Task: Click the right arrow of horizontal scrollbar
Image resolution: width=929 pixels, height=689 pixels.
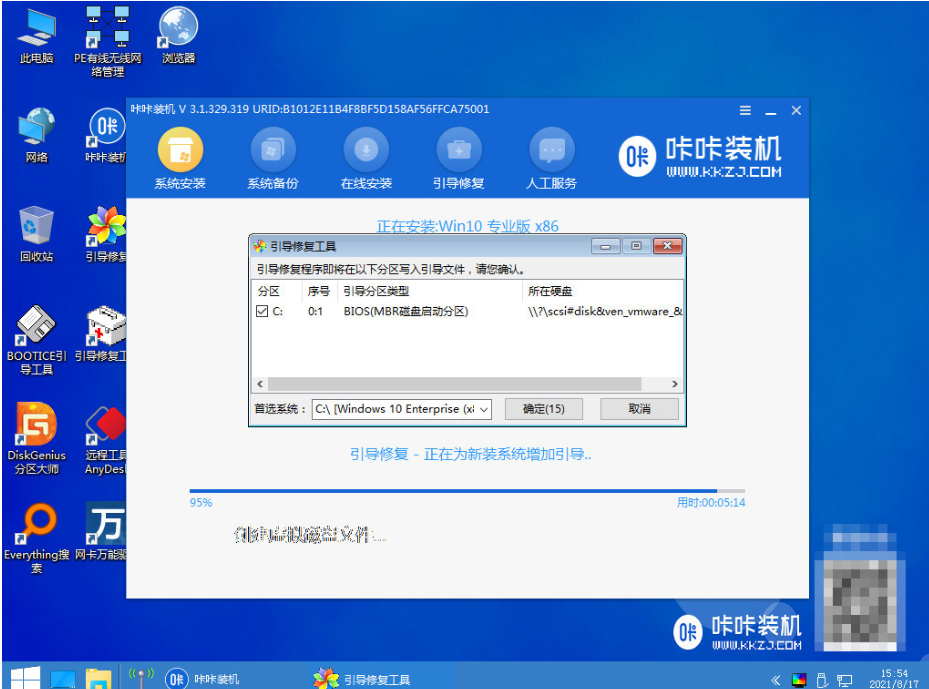Action: point(674,384)
